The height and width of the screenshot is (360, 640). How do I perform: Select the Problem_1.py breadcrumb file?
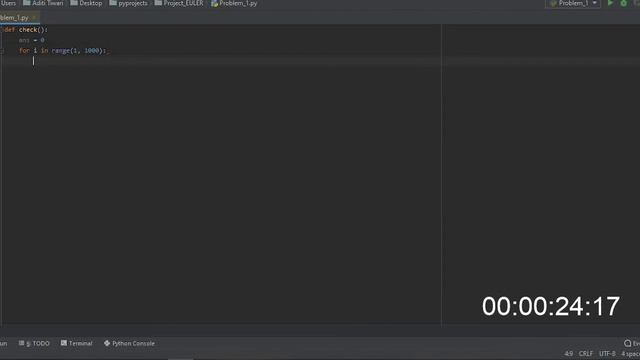(x=234, y=3)
